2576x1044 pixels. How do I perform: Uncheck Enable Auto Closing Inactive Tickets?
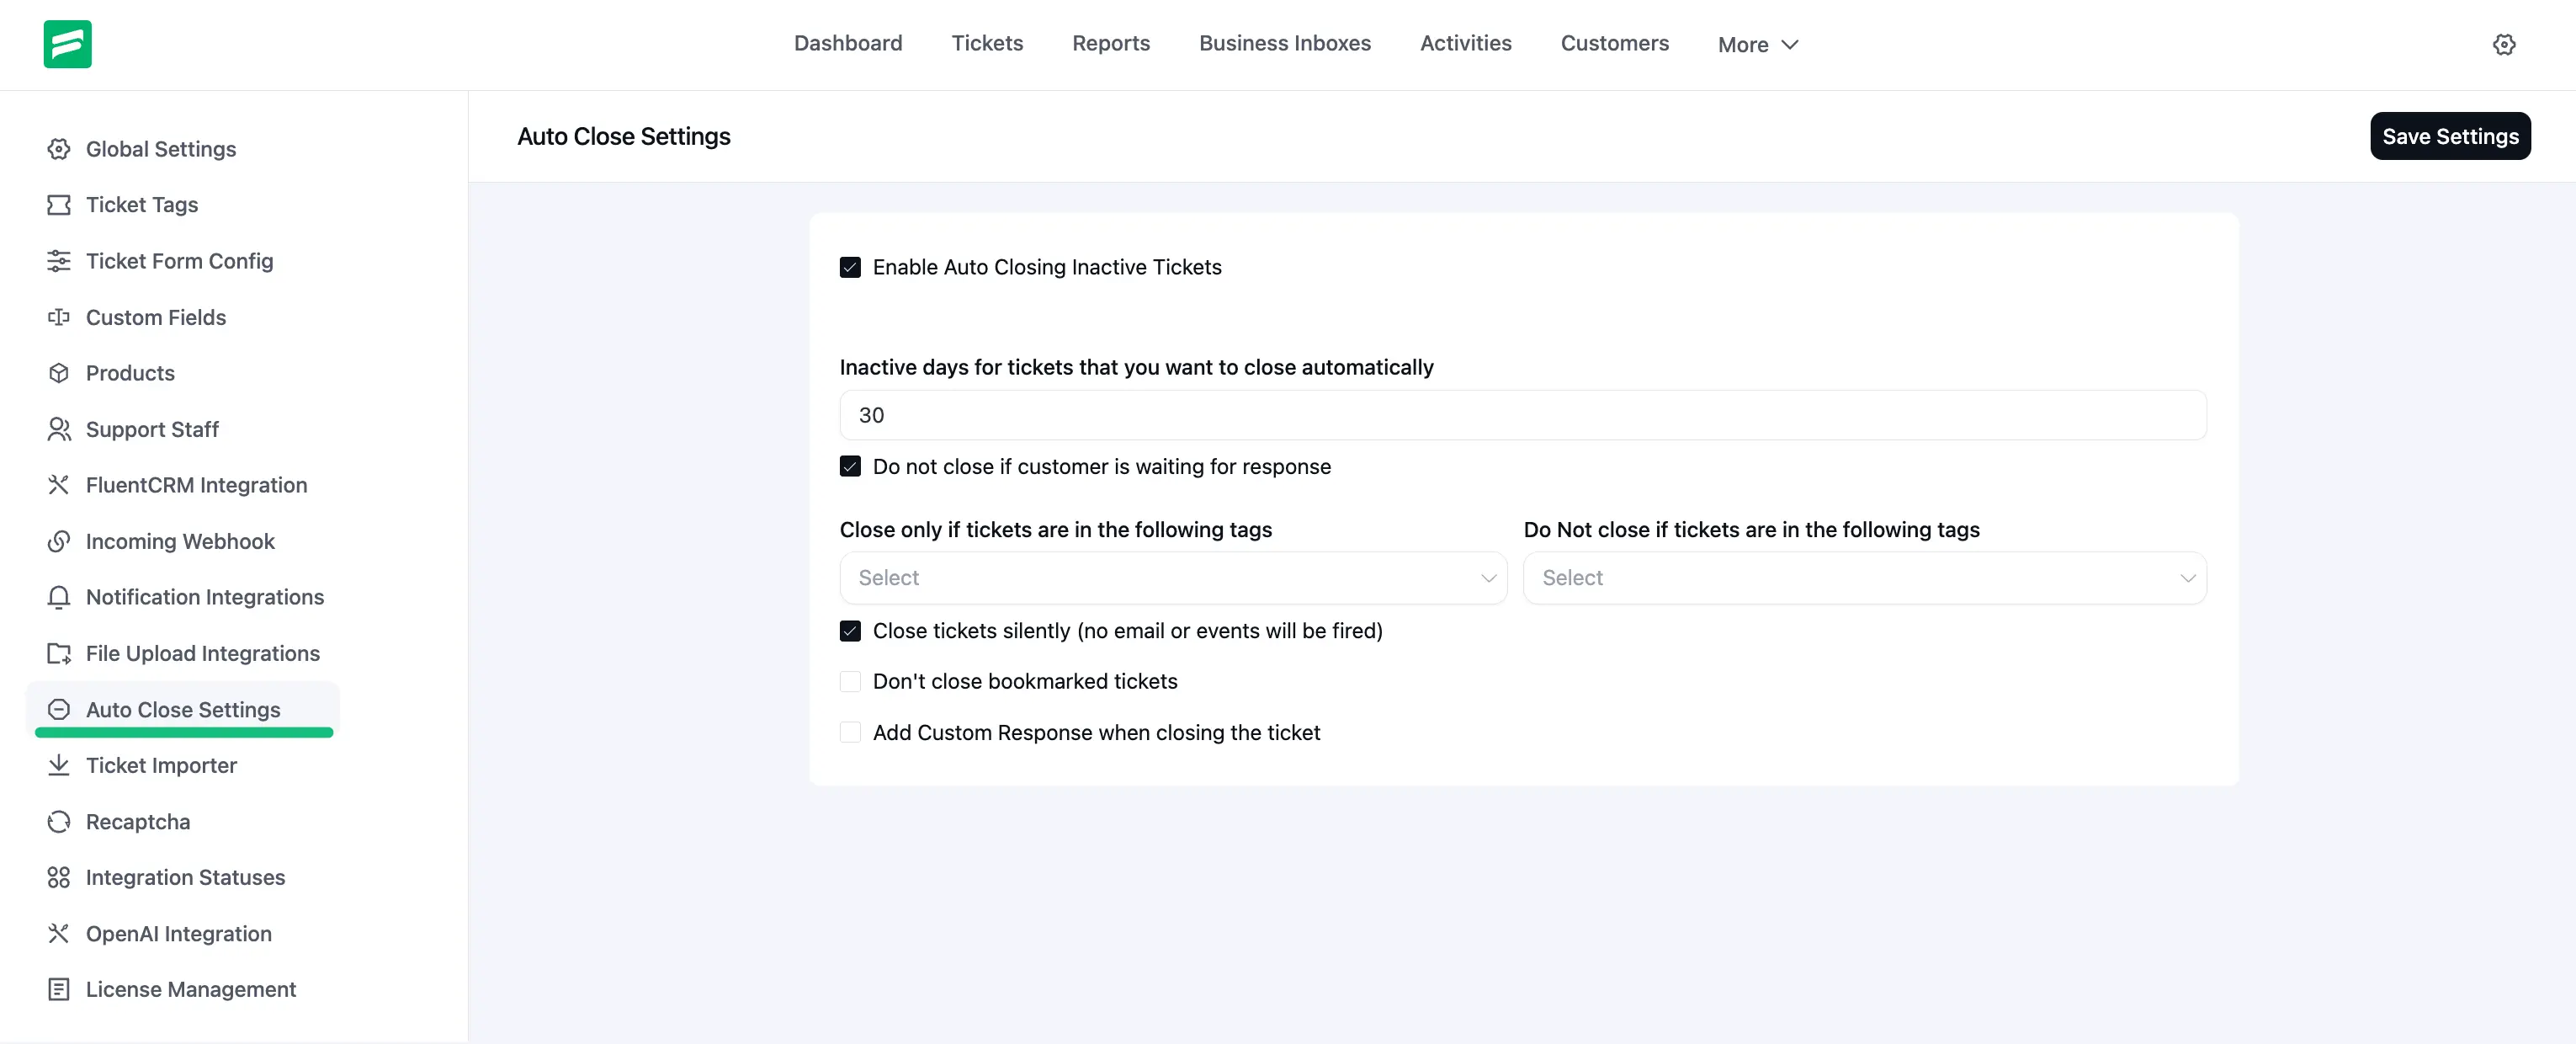click(x=850, y=267)
